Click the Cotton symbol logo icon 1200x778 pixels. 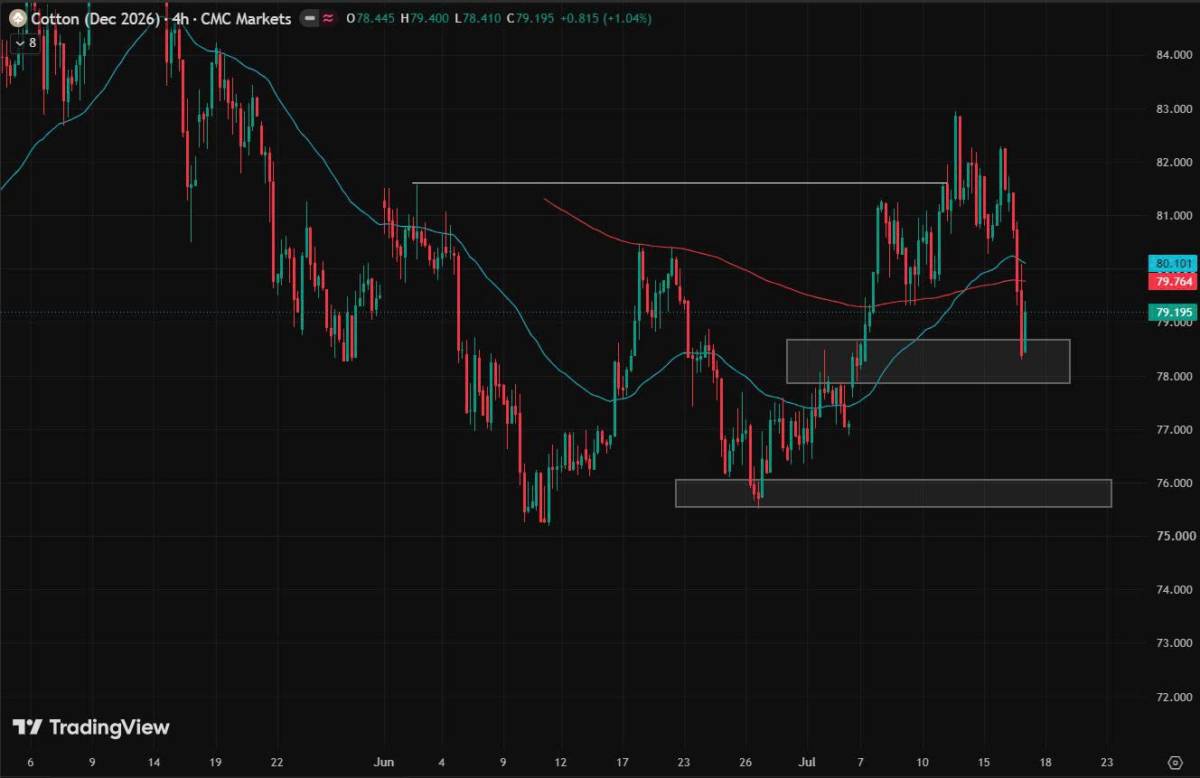pyautogui.click(x=18, y=18)
